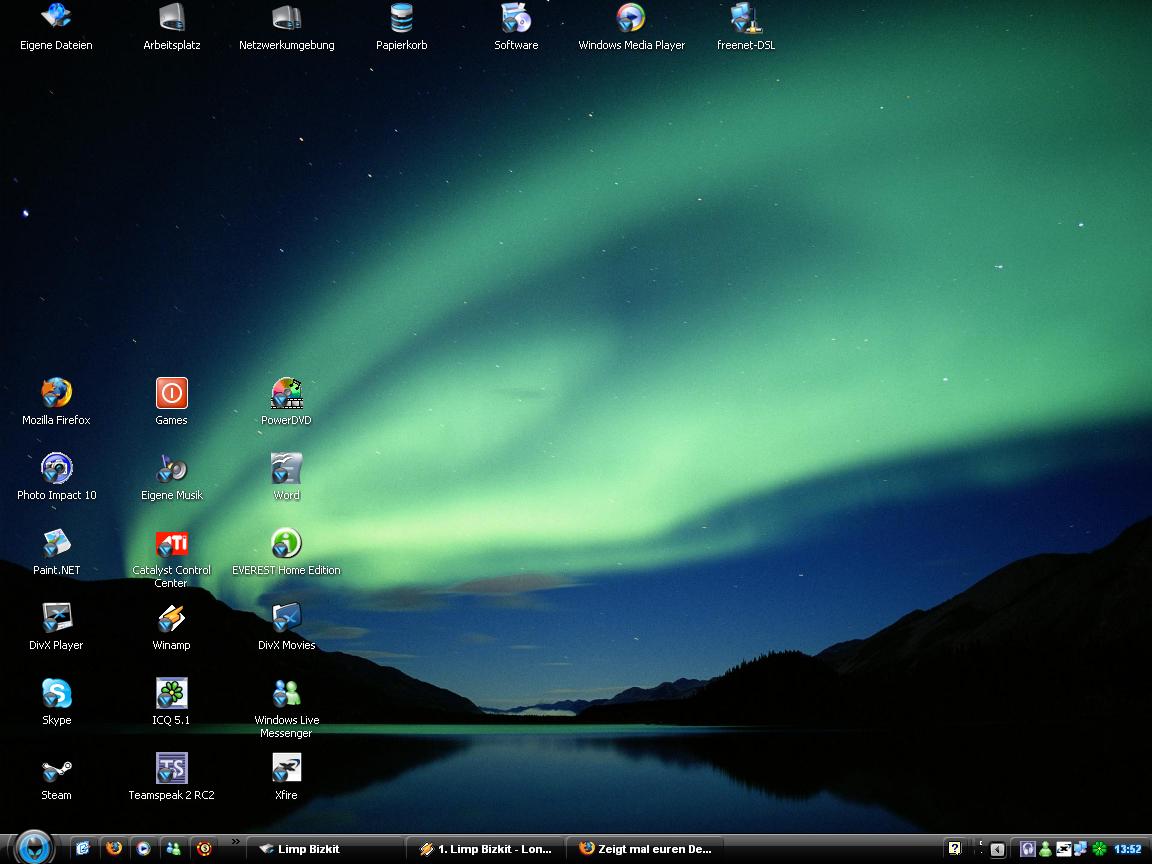Click the red-orange quick launch icon

pyautogui.click(x=204, y=849)
